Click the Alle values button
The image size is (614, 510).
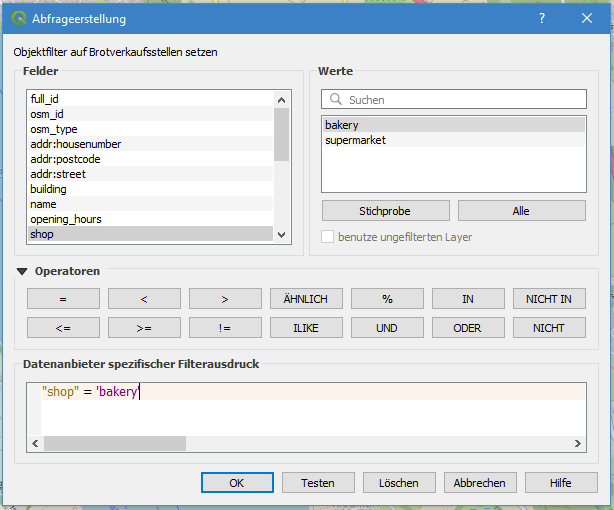pyautogui.click(x=521, y=211)
